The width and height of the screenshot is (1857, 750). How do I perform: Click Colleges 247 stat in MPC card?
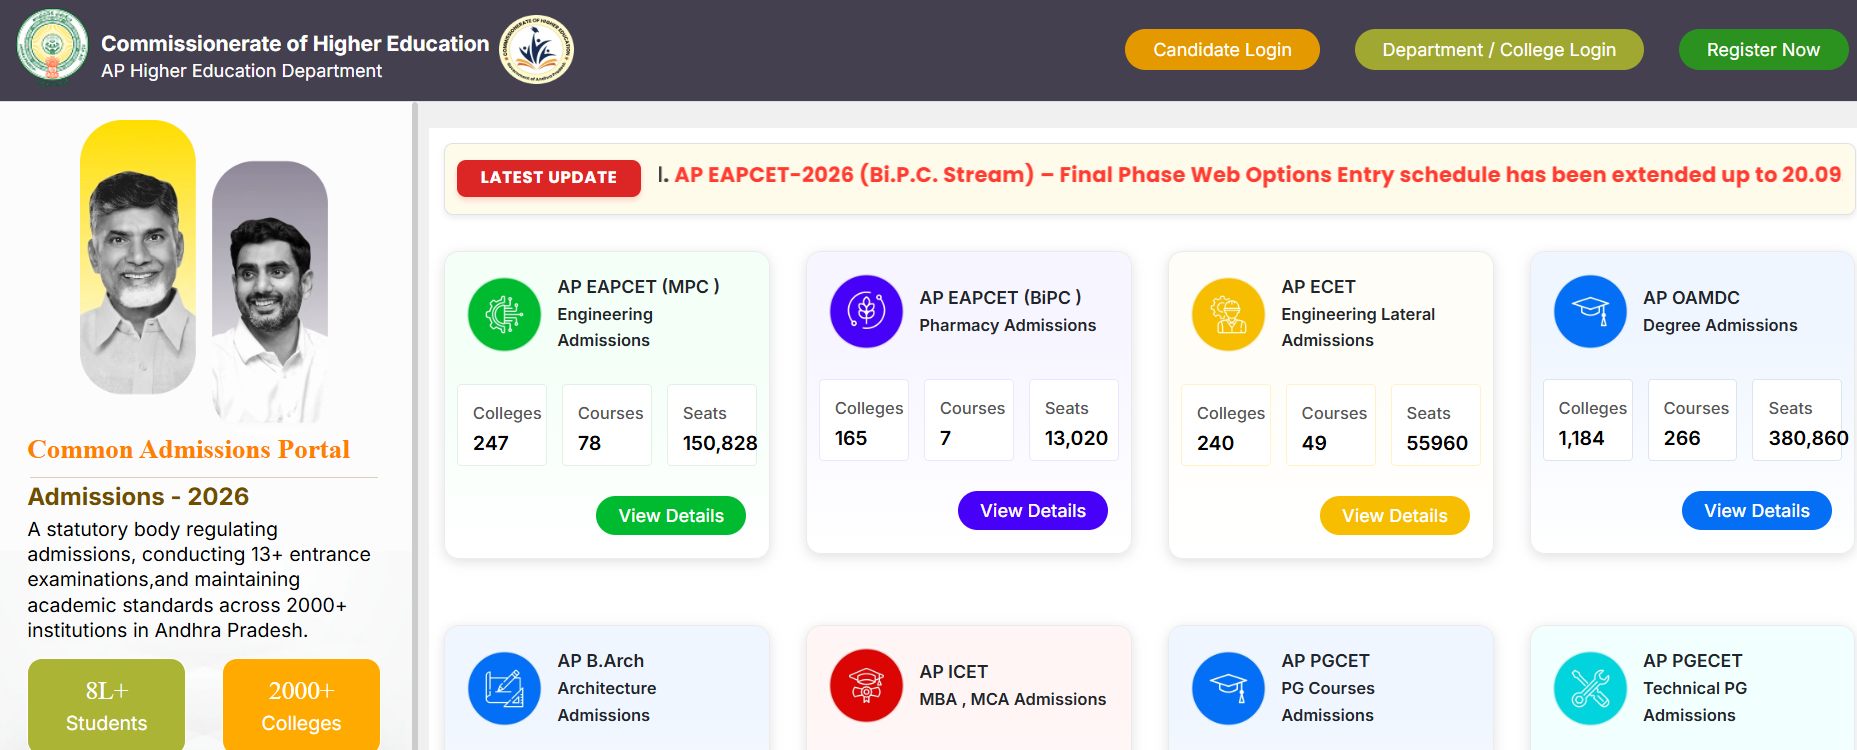pos(502,425)
